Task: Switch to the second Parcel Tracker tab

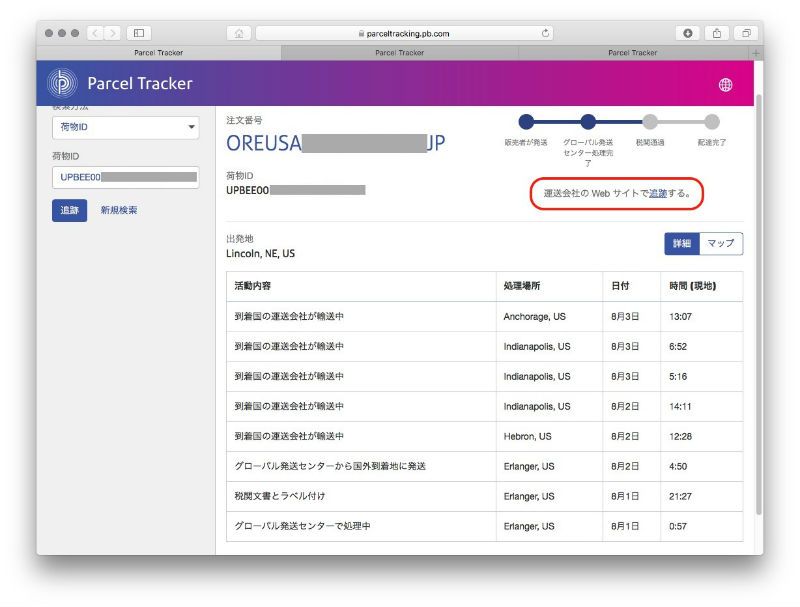Action: 399,53
